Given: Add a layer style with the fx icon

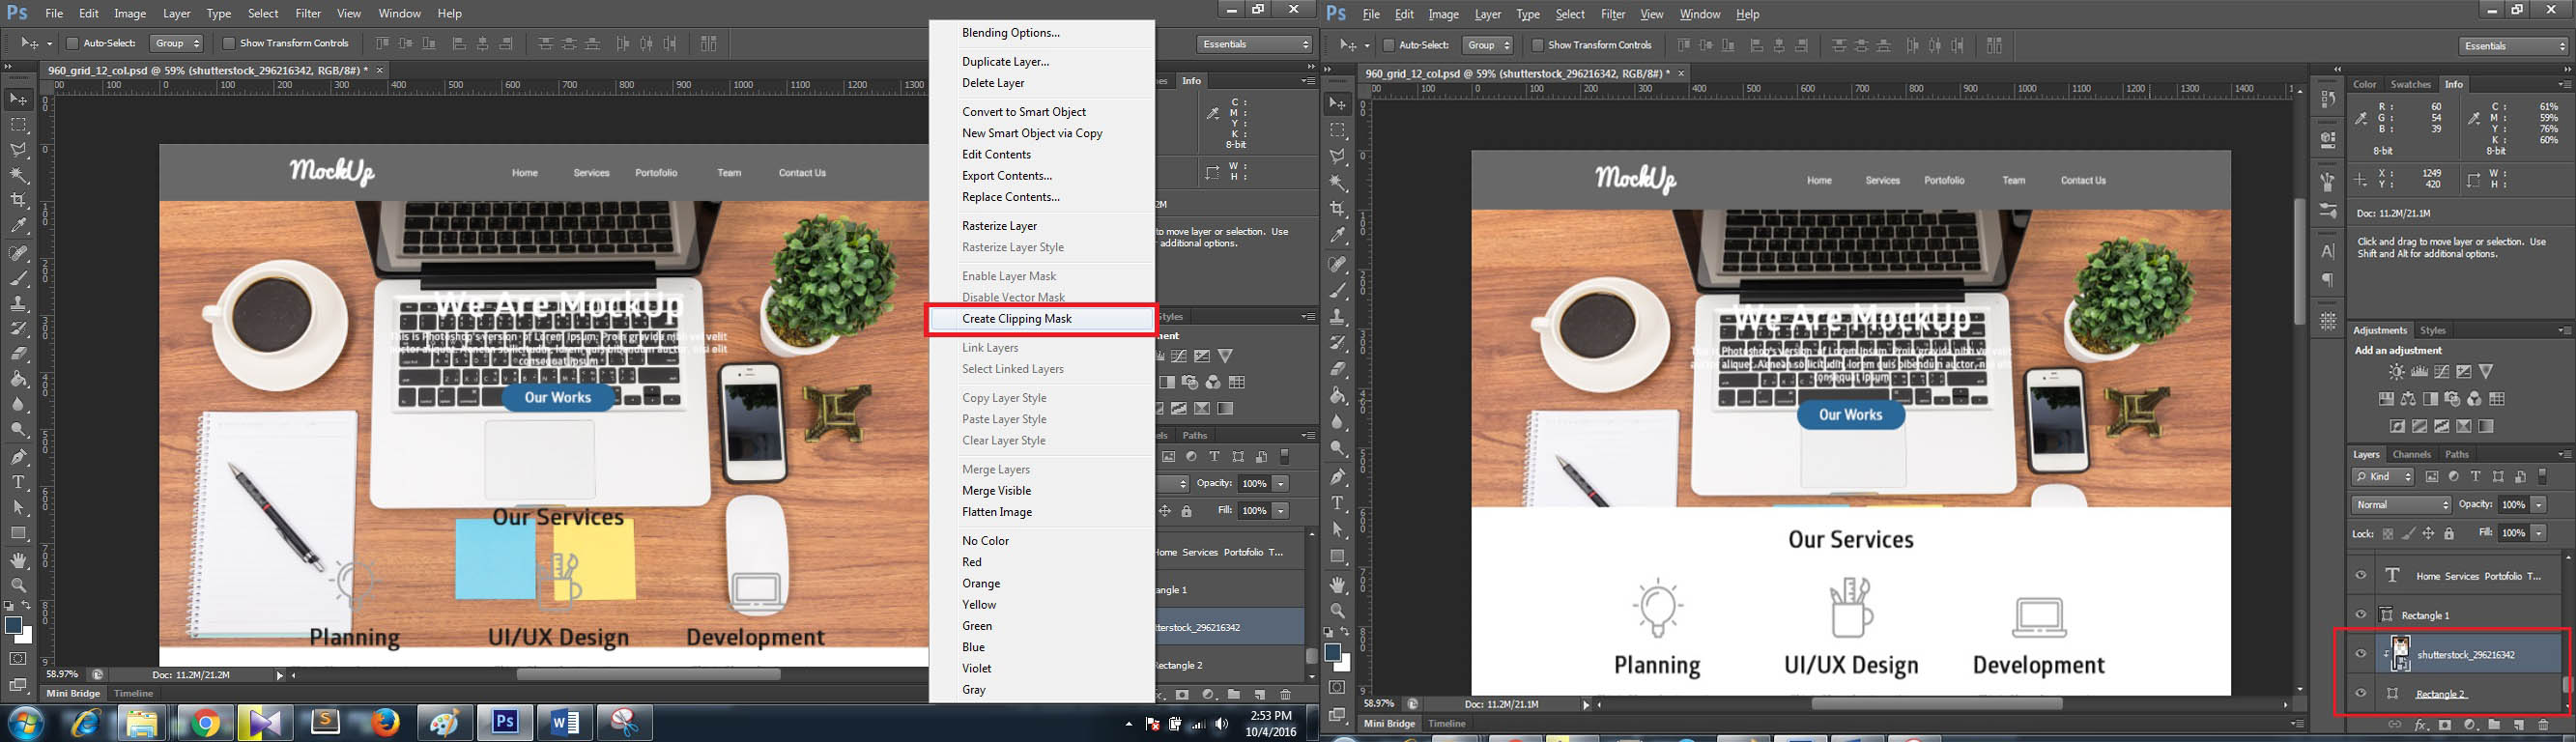Looking at the screenshot, I should [x=2421, y=725].
